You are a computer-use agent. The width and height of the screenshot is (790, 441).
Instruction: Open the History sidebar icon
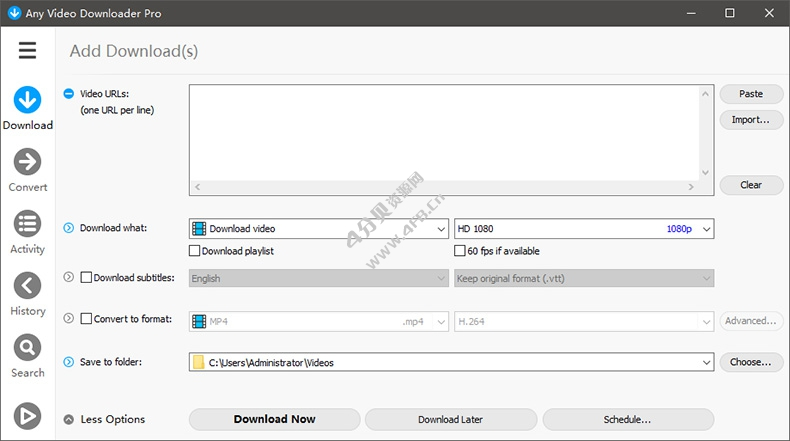click(27, 286)
